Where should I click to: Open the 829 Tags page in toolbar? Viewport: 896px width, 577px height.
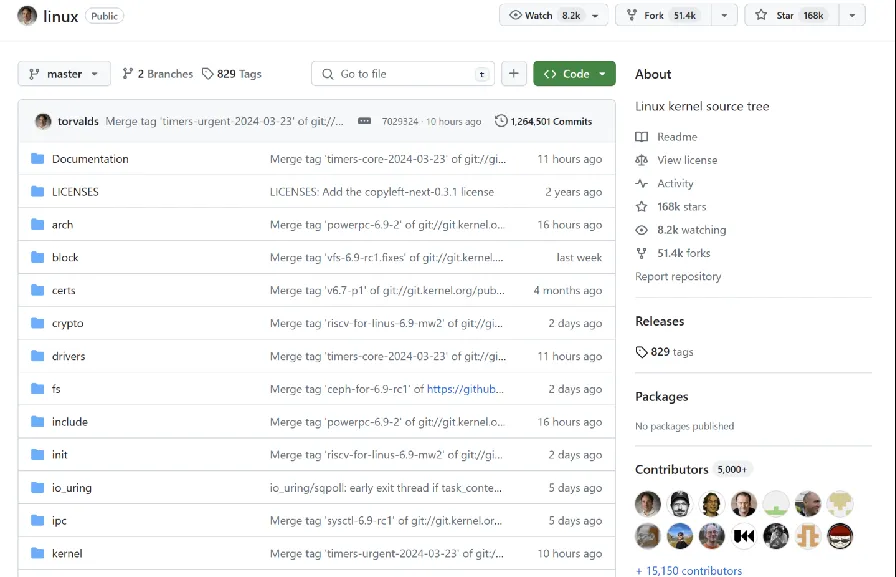coord(232,74)
